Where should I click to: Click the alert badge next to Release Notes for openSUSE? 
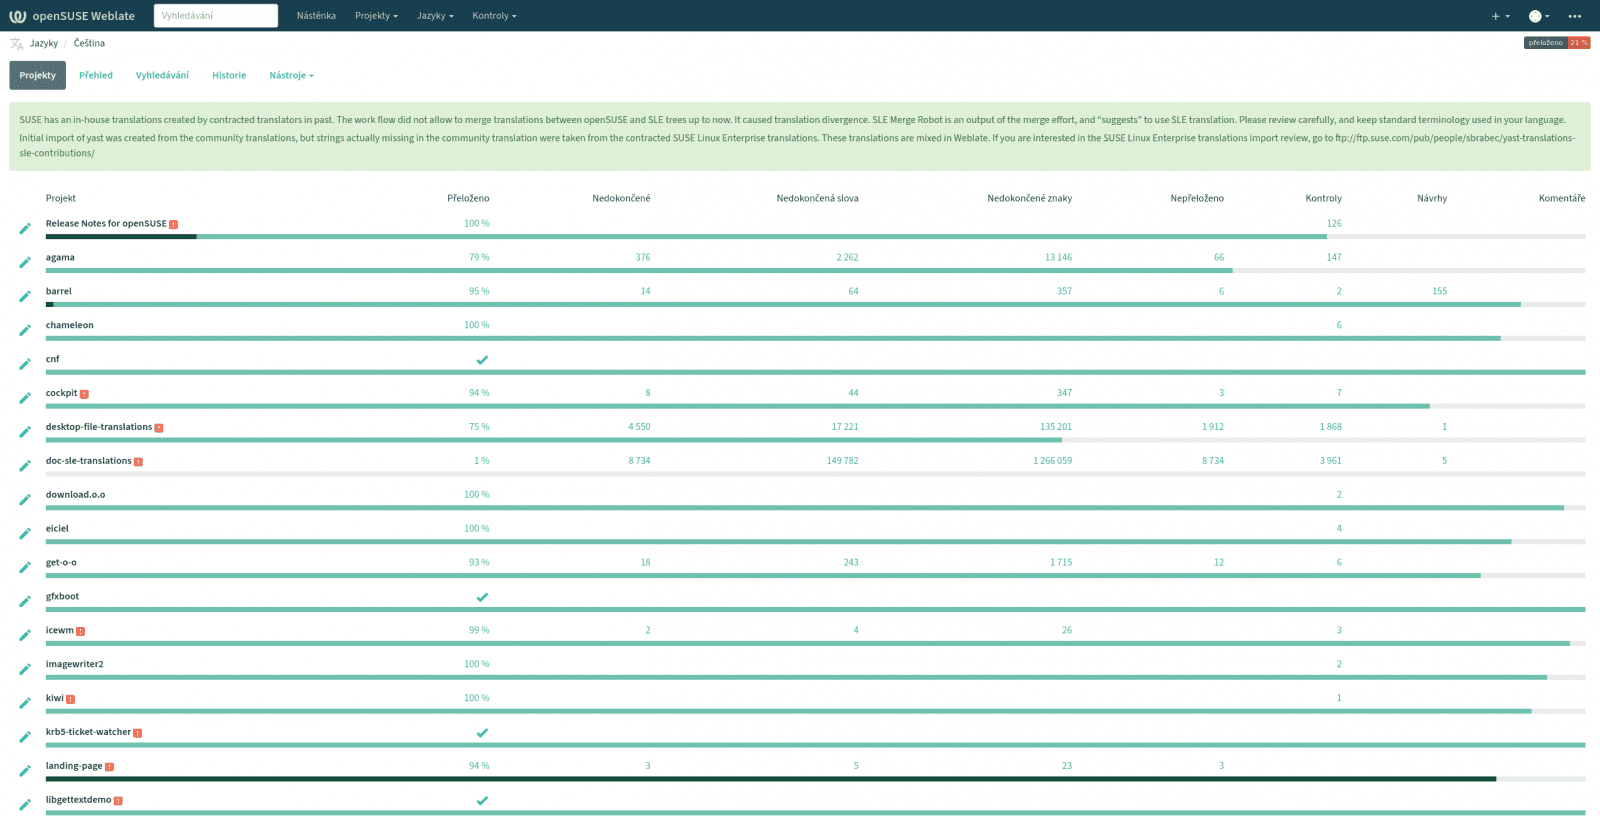[174, 225]
